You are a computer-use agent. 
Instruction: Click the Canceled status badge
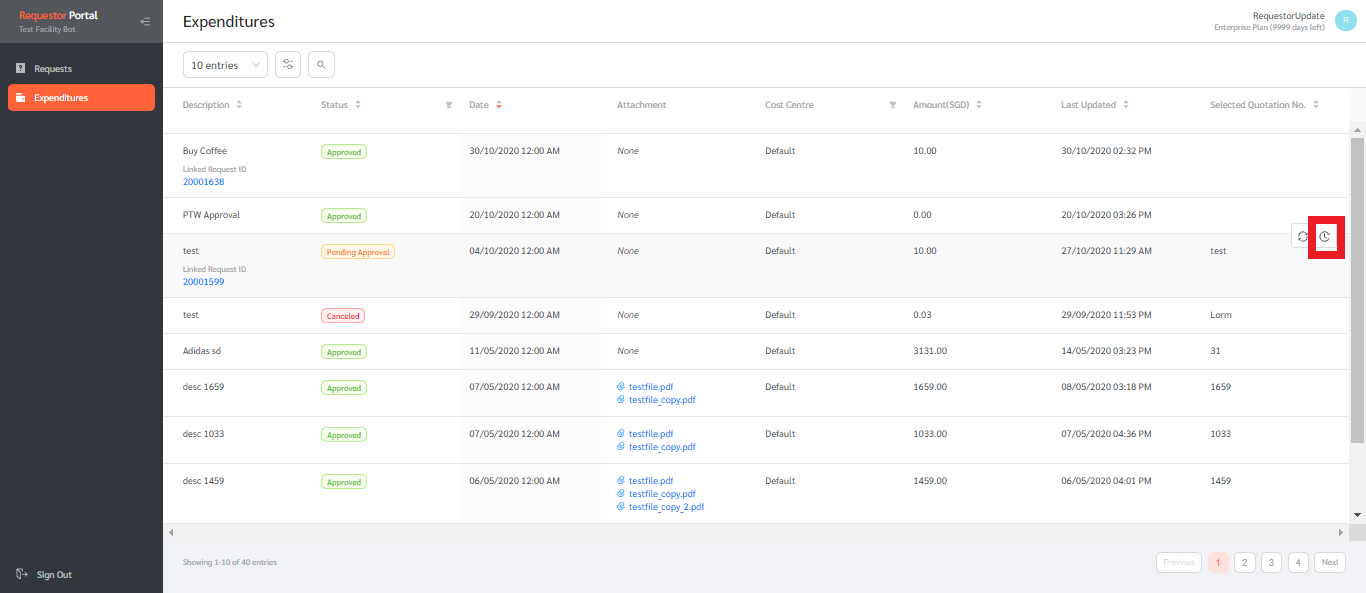click(343, 316)
